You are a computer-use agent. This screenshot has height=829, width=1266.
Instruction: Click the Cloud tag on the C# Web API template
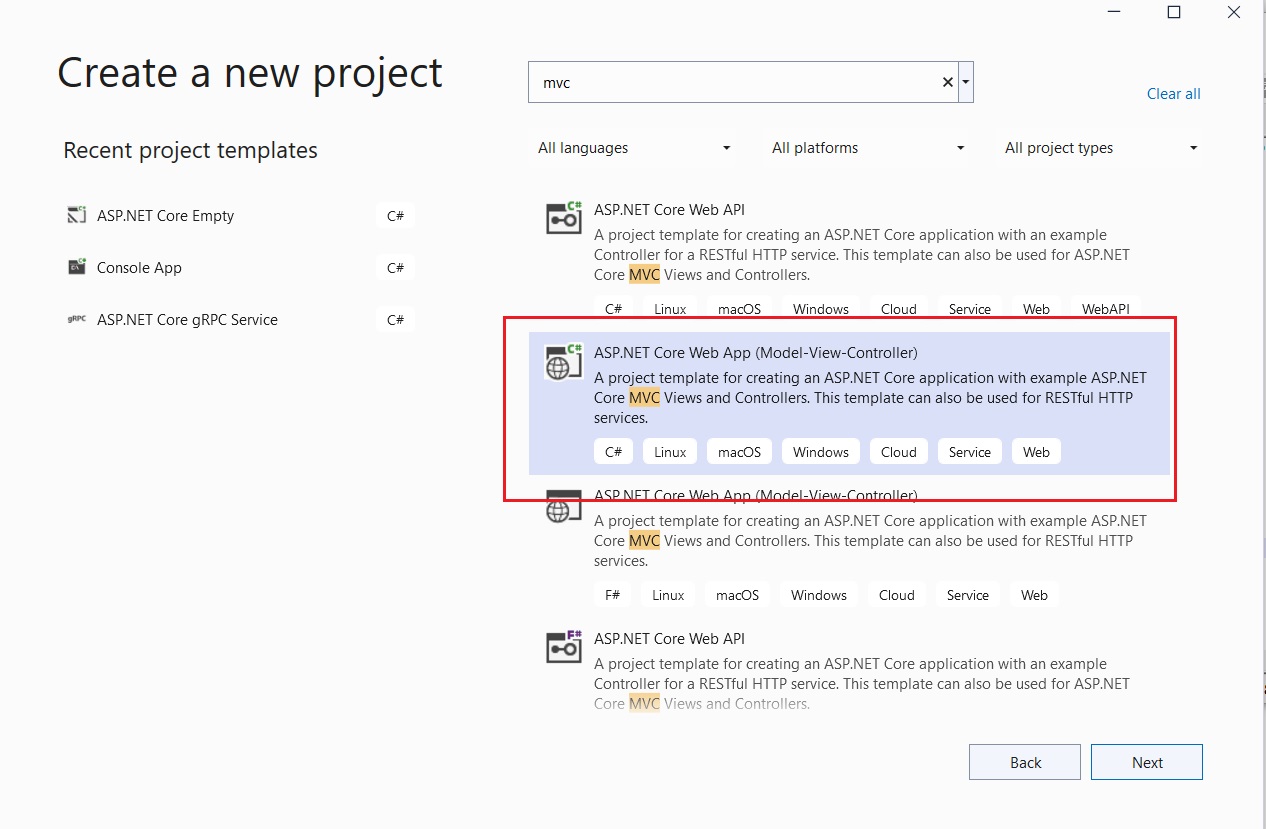coord(899,309)
